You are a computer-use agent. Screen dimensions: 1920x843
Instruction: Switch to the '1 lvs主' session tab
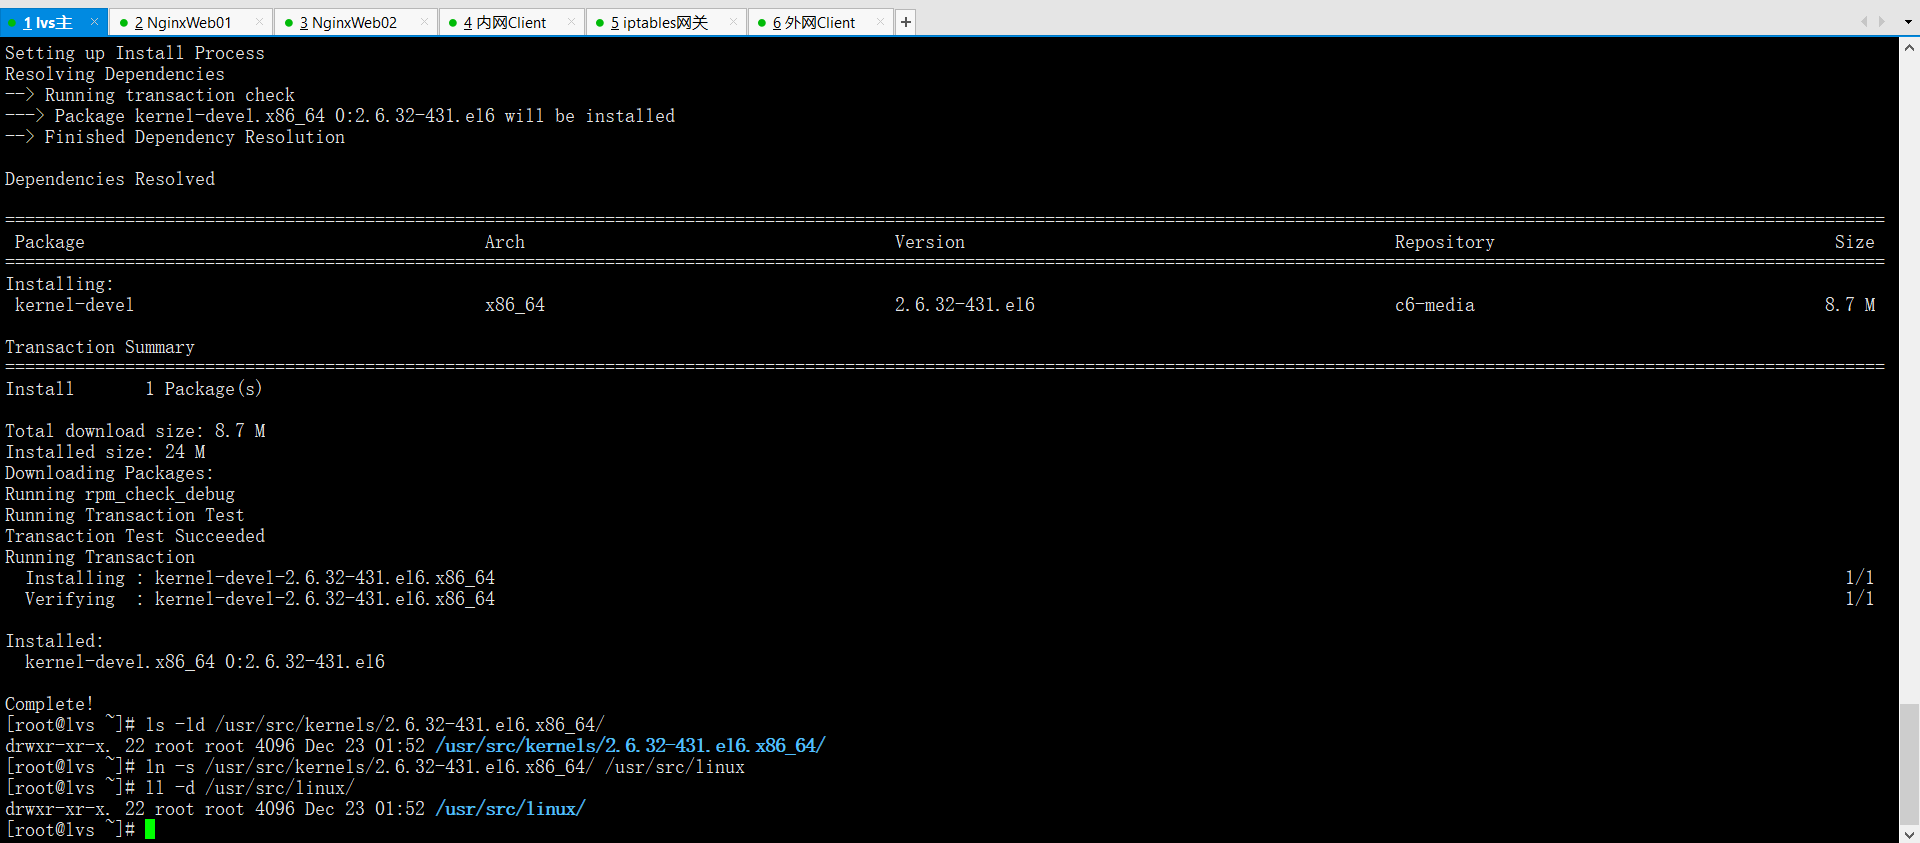(48, 22)
